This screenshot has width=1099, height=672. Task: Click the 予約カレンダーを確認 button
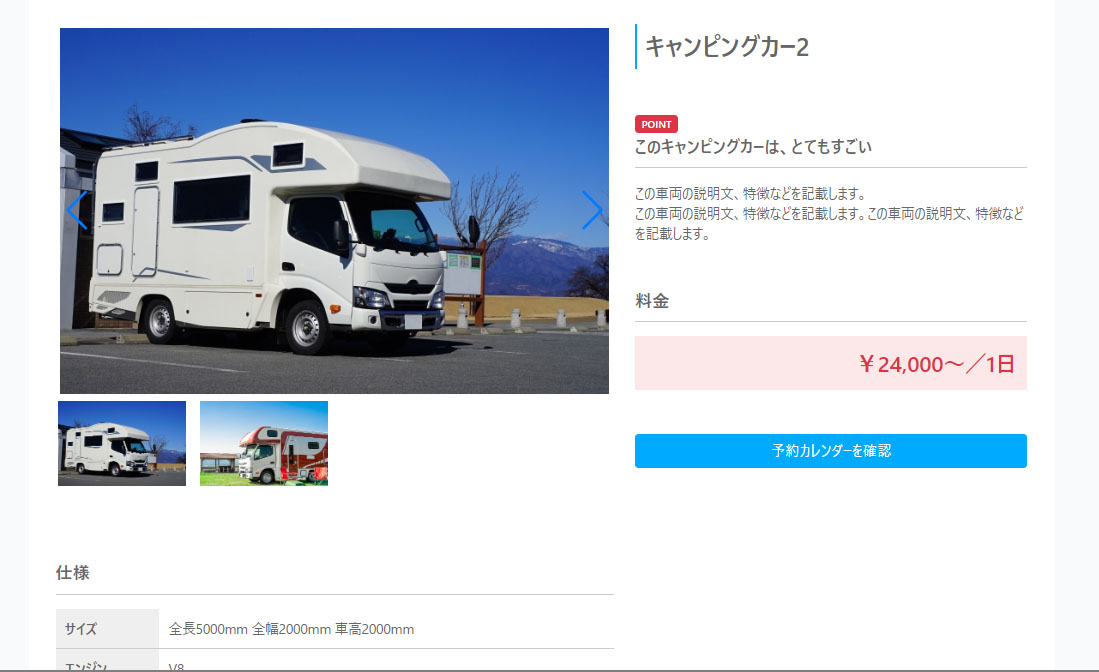(x=831, y=451)
